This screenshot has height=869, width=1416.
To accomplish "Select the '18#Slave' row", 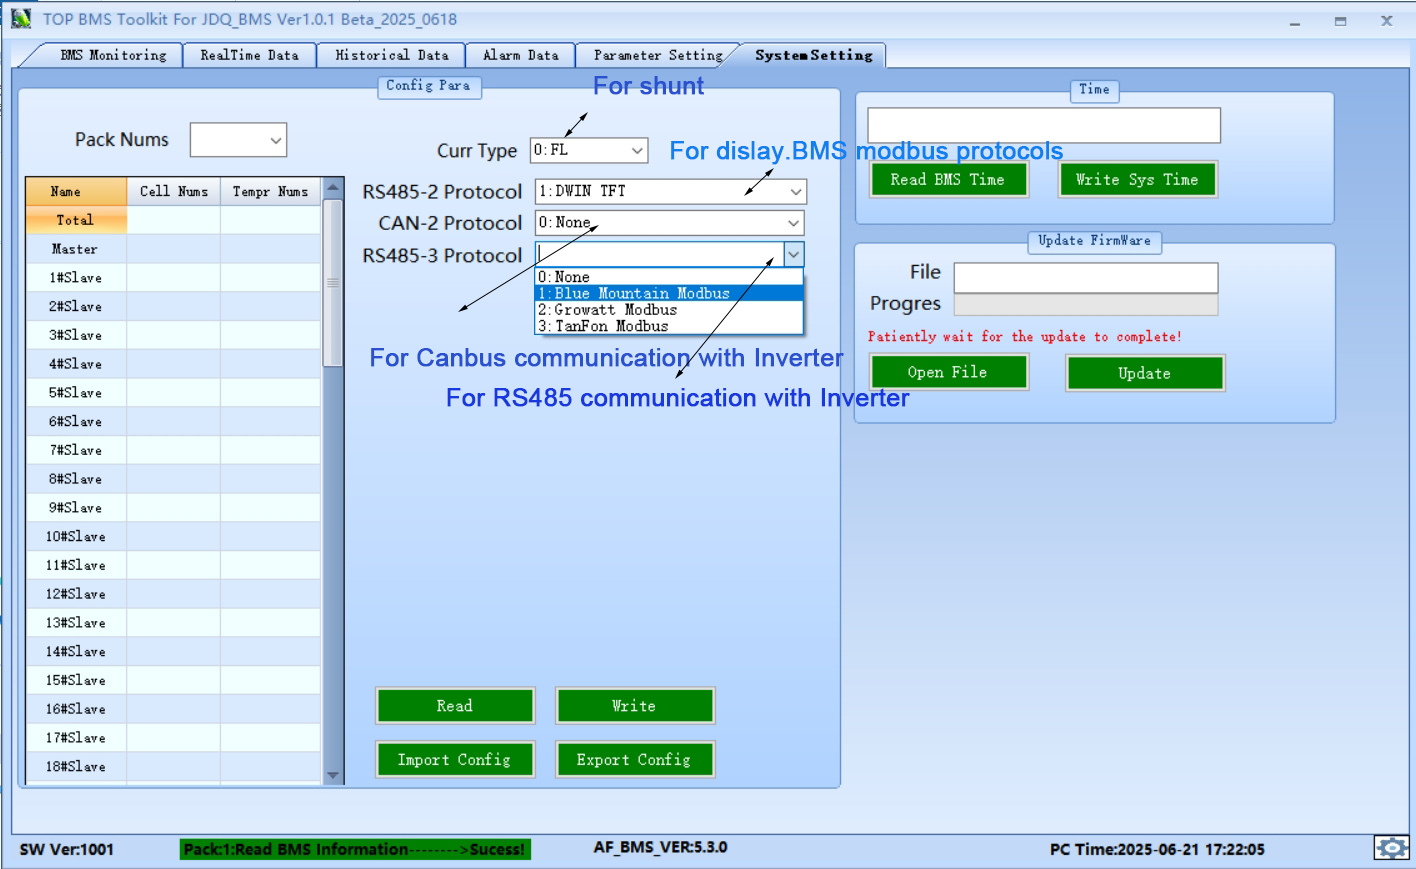I will [x=173, y=767].
